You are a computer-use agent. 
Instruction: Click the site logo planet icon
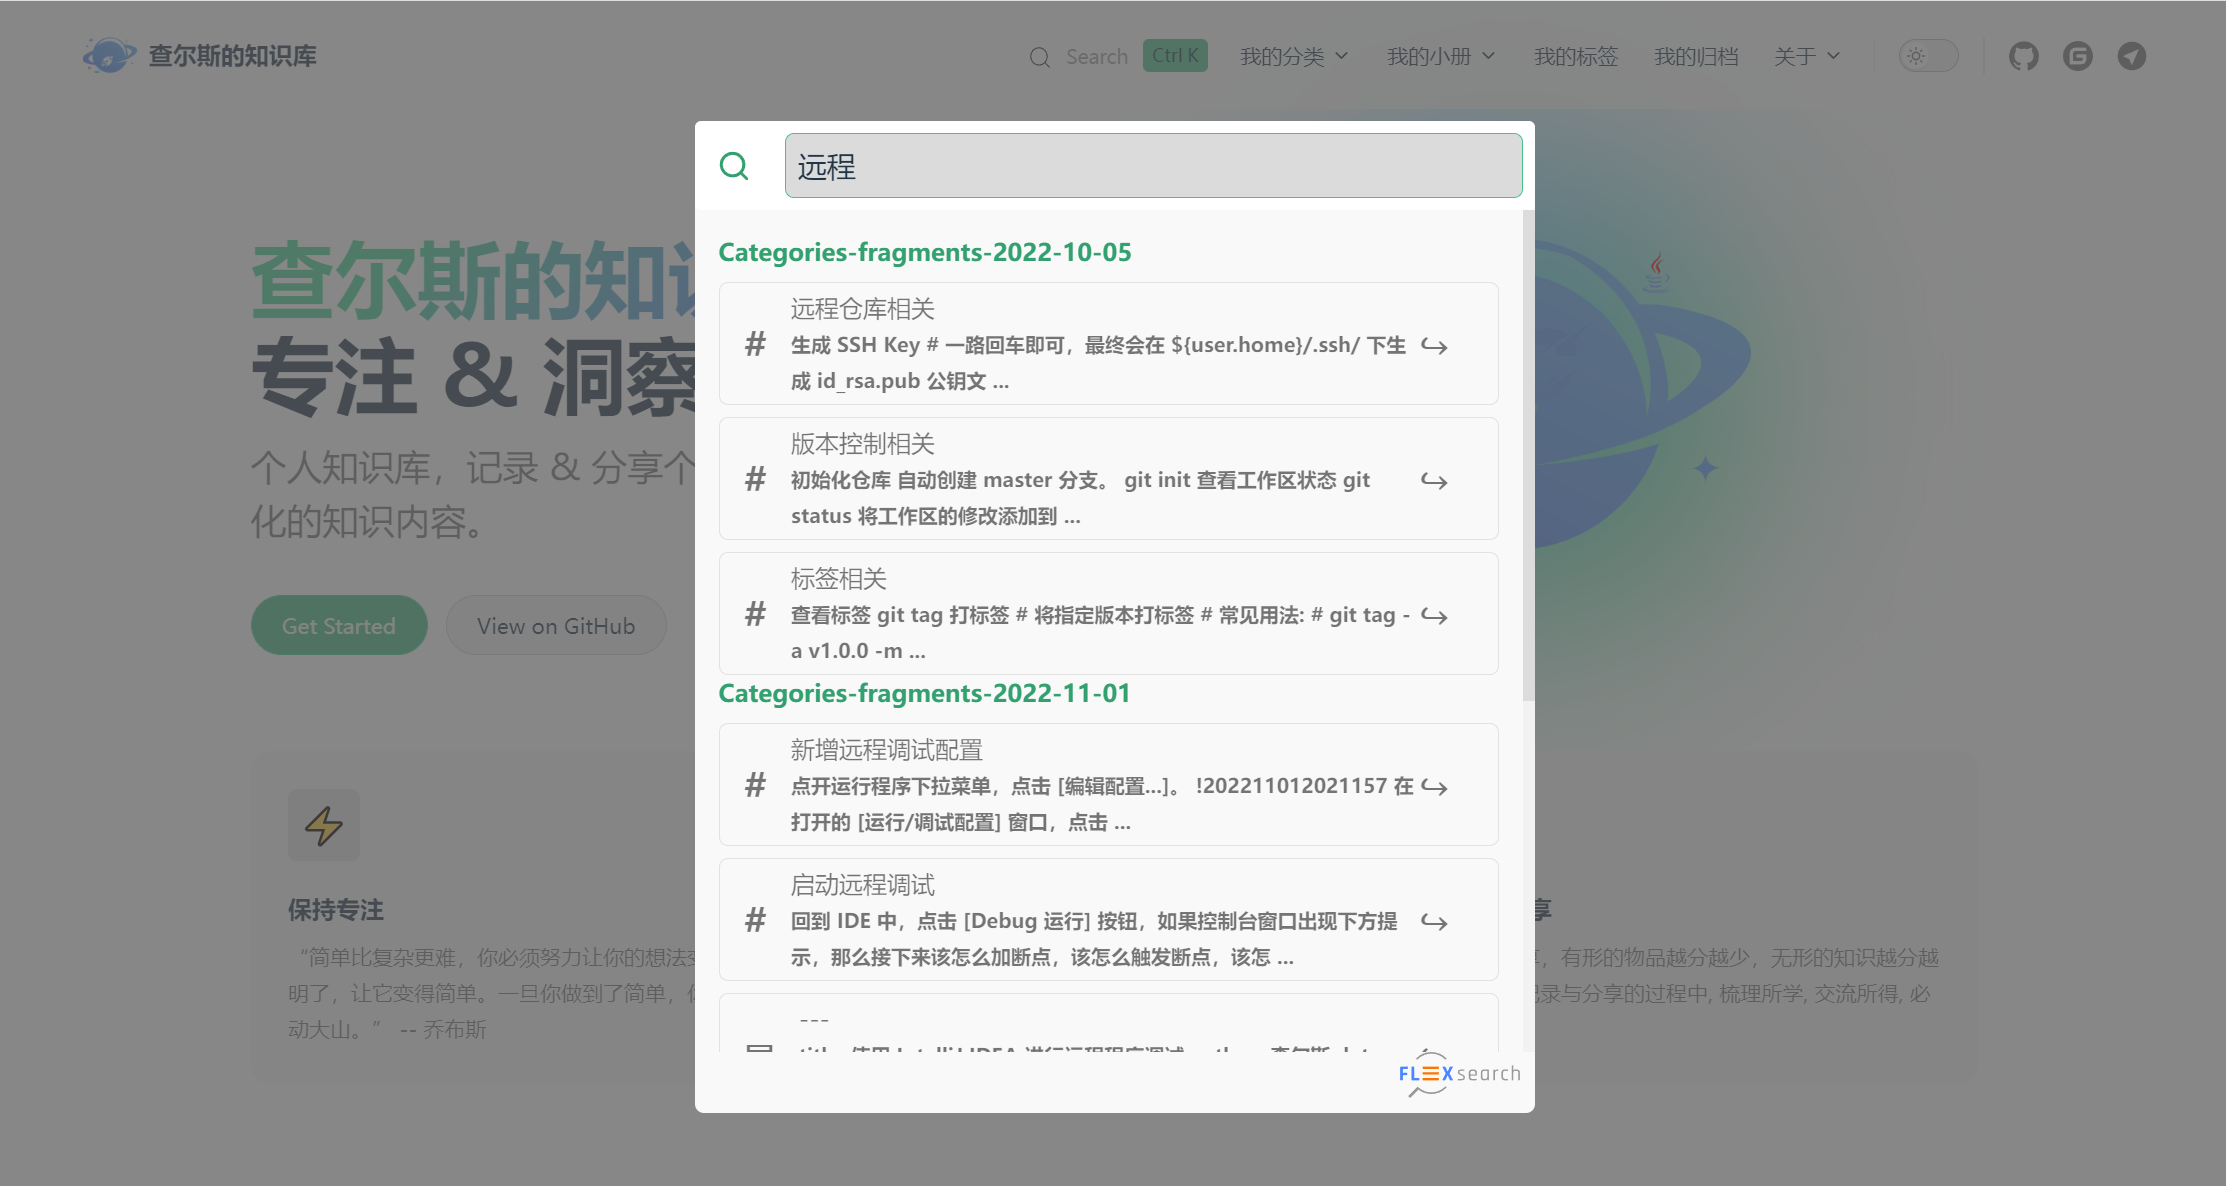(109, 56)
